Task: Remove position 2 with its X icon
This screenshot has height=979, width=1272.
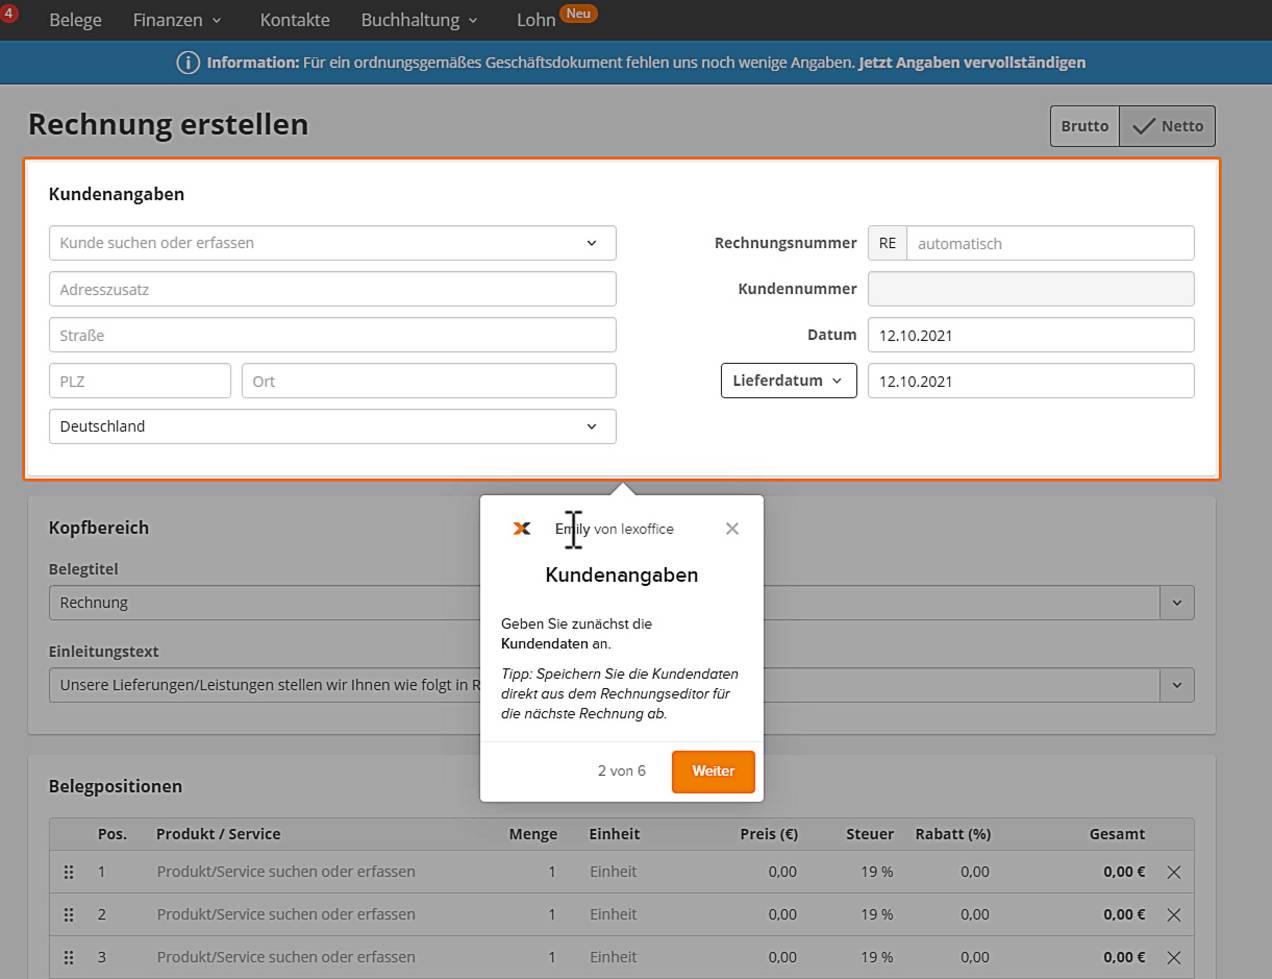Action: coord(1174,915)
